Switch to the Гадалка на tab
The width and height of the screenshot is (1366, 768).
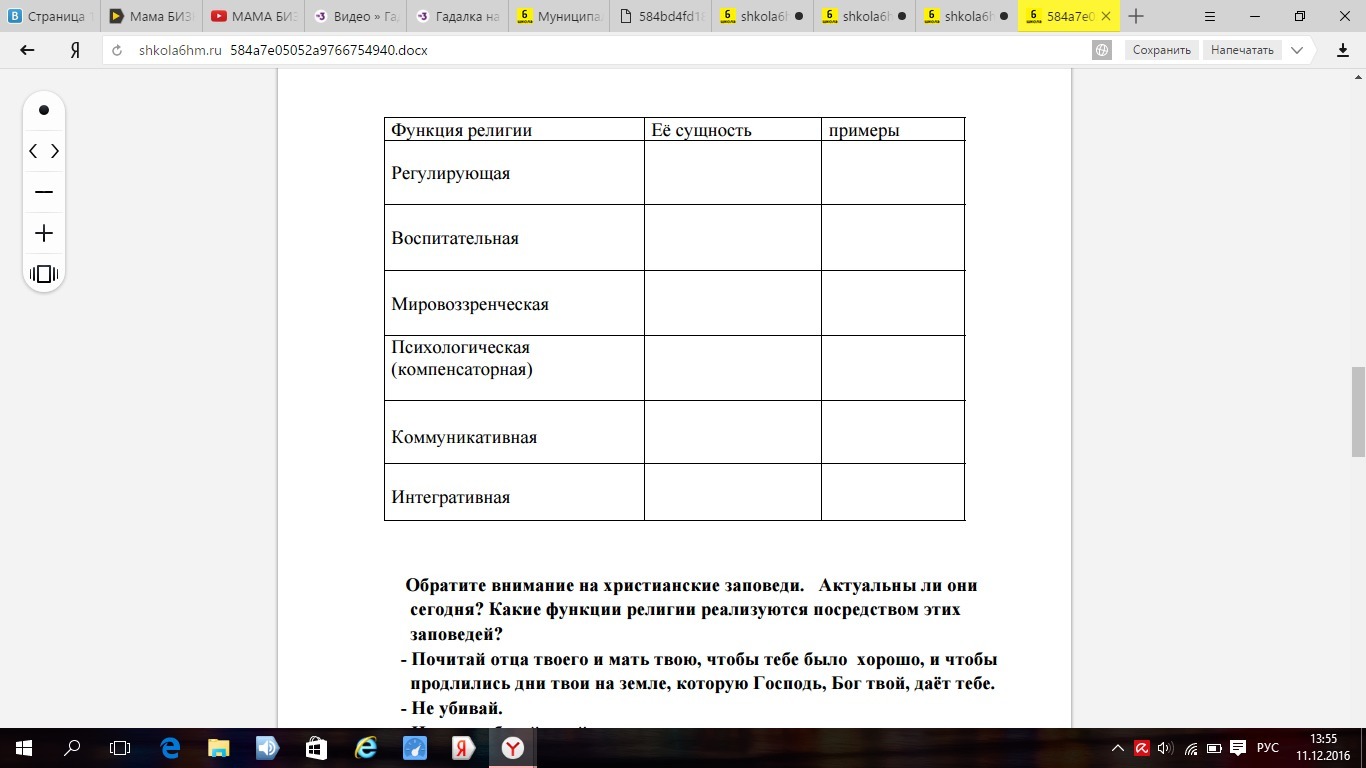[x=458, y=16]
